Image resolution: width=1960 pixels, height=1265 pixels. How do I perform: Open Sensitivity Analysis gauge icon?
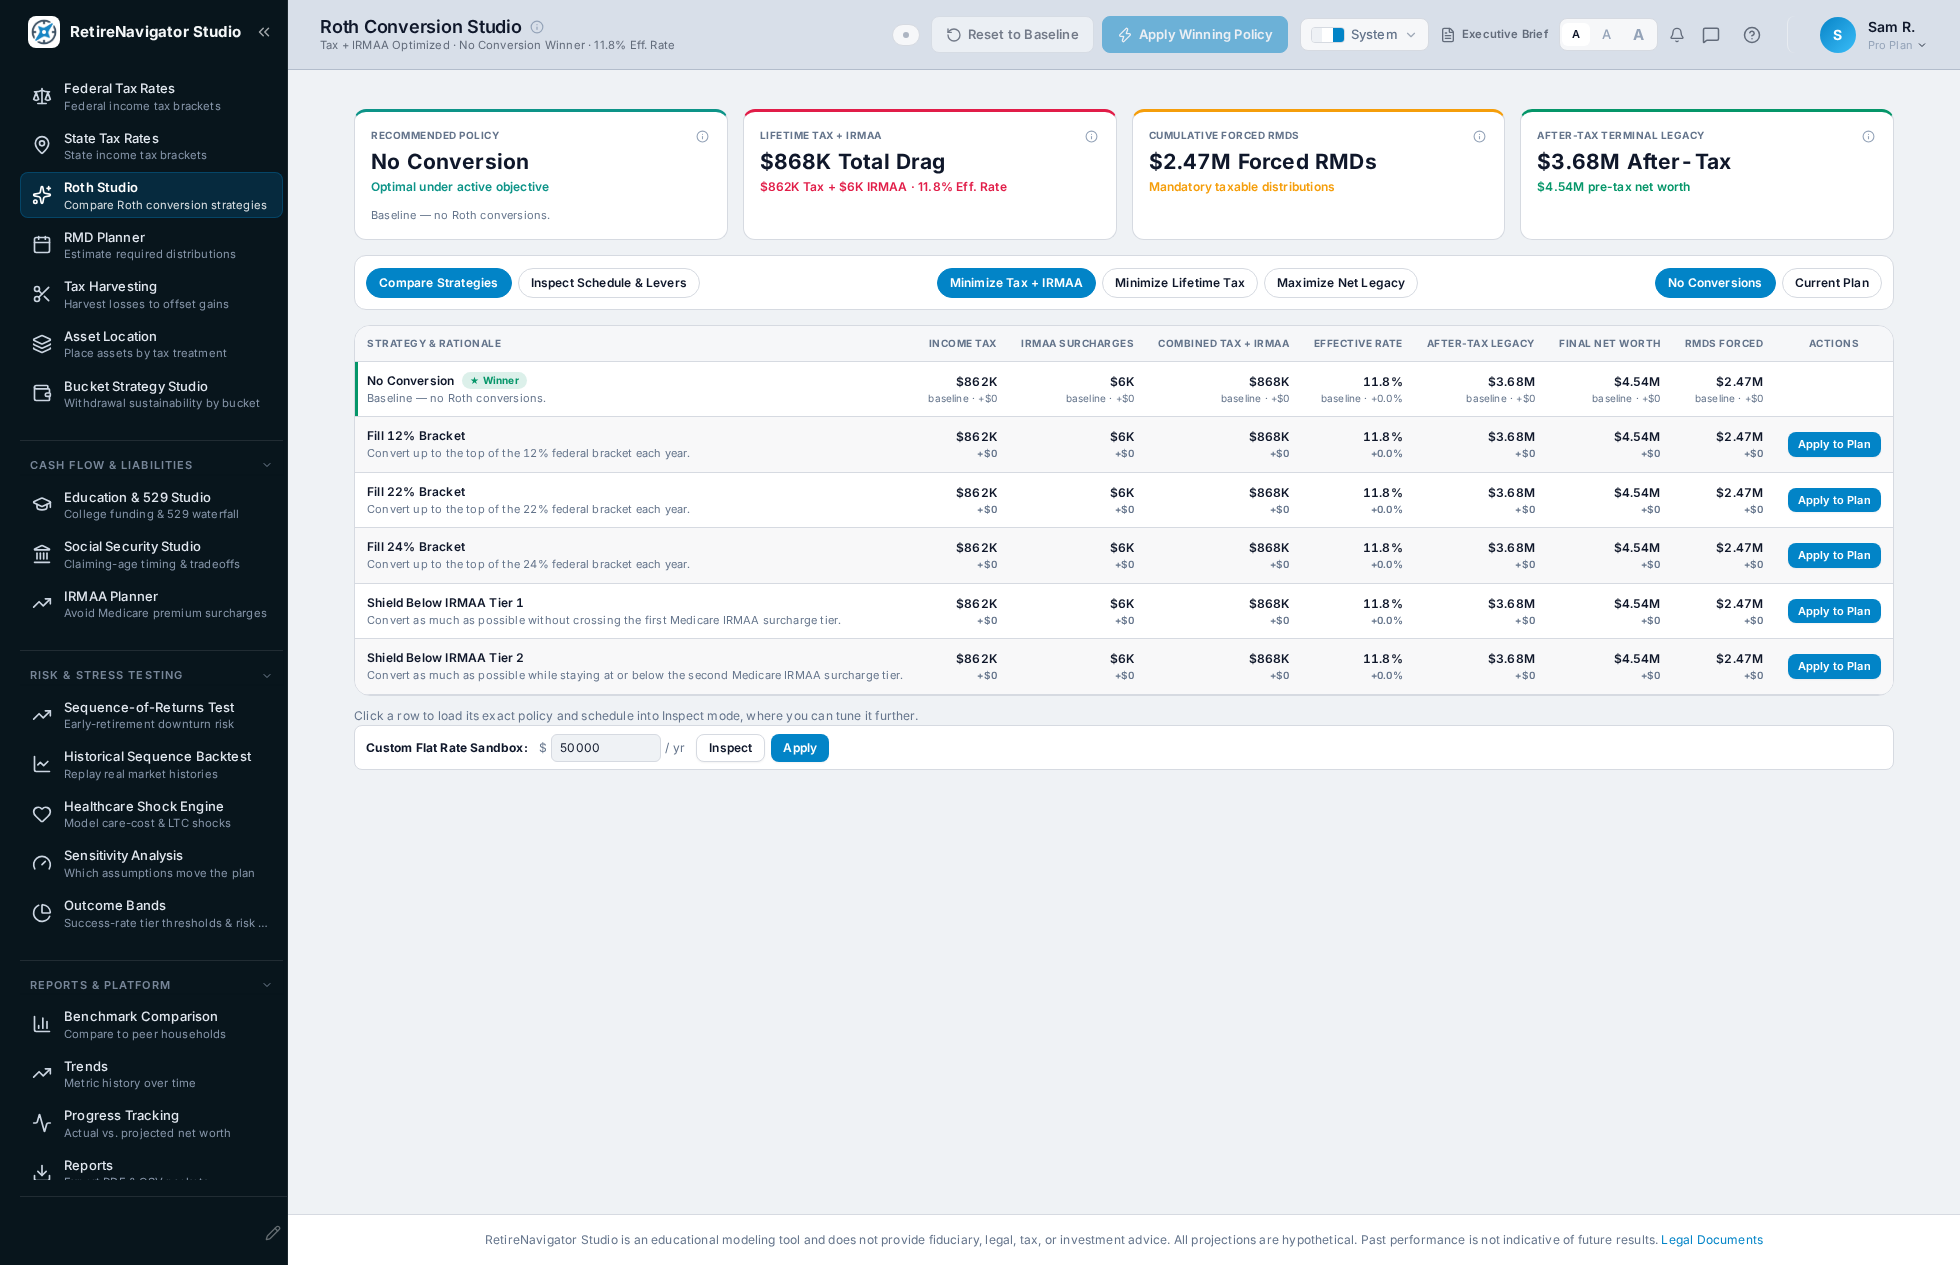[x=42, y=864]
